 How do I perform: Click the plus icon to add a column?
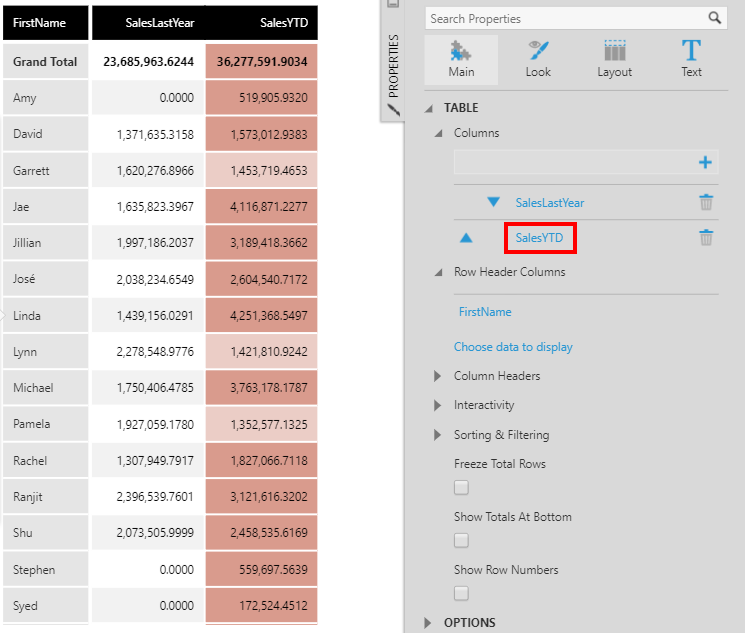(x=705, y=163)
